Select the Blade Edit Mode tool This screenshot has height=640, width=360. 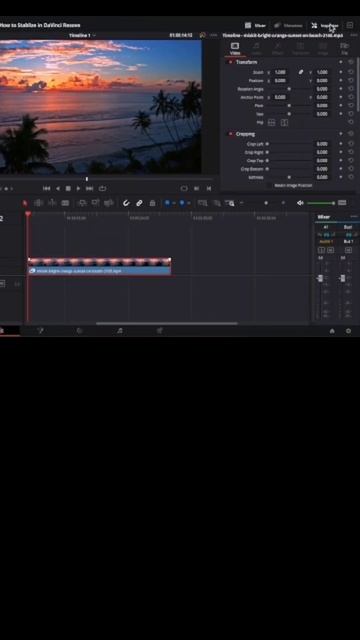(x=65, y=203)
